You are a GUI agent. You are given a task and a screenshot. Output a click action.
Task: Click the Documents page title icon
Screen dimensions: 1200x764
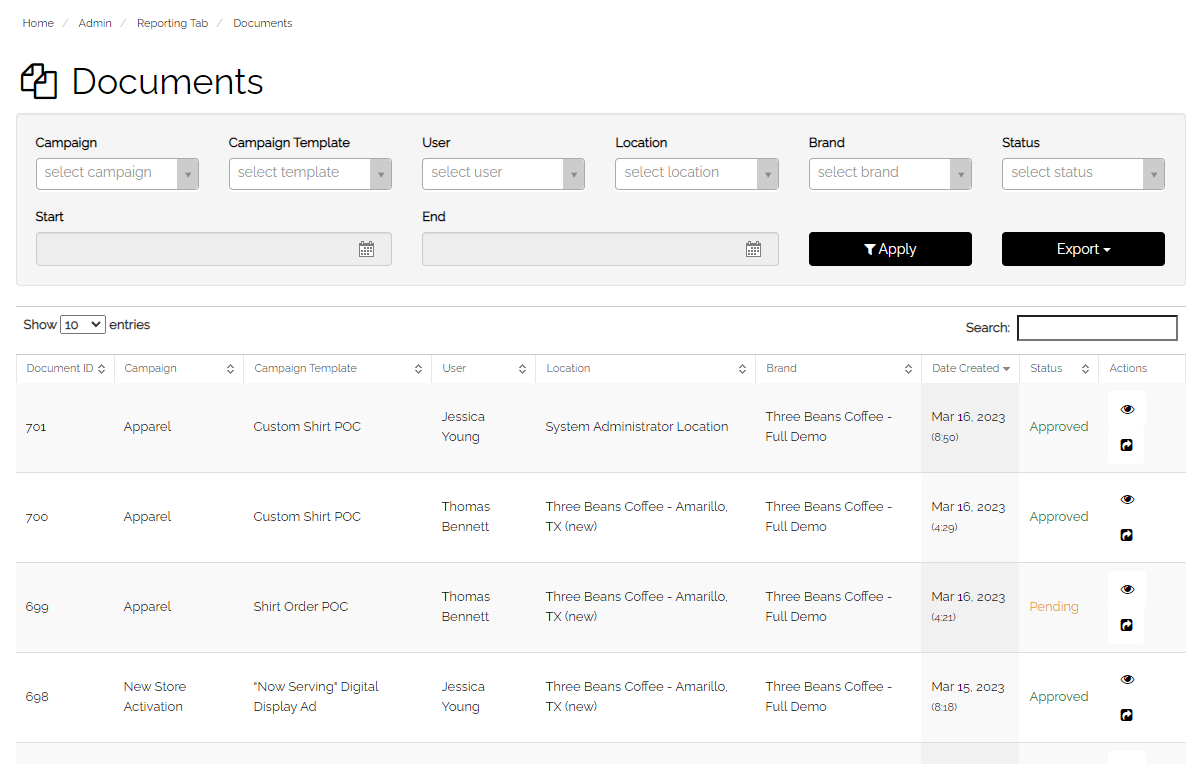[39, 81]
